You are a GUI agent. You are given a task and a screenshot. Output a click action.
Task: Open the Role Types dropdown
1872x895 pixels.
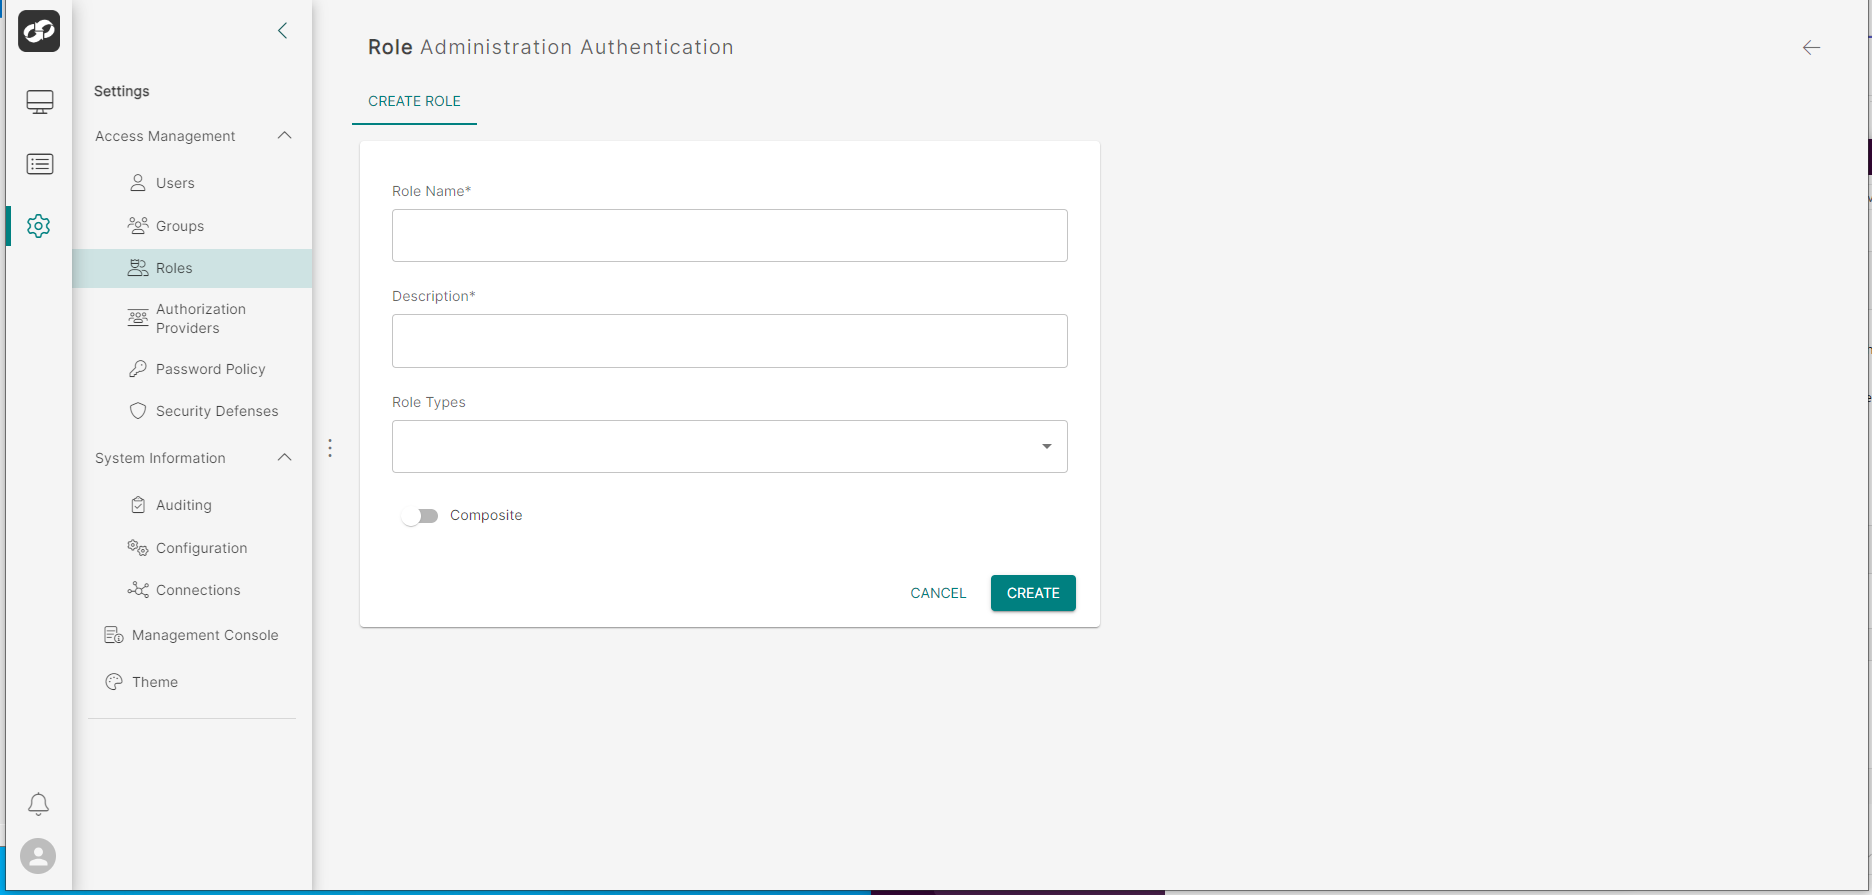[x=730, y=446]
